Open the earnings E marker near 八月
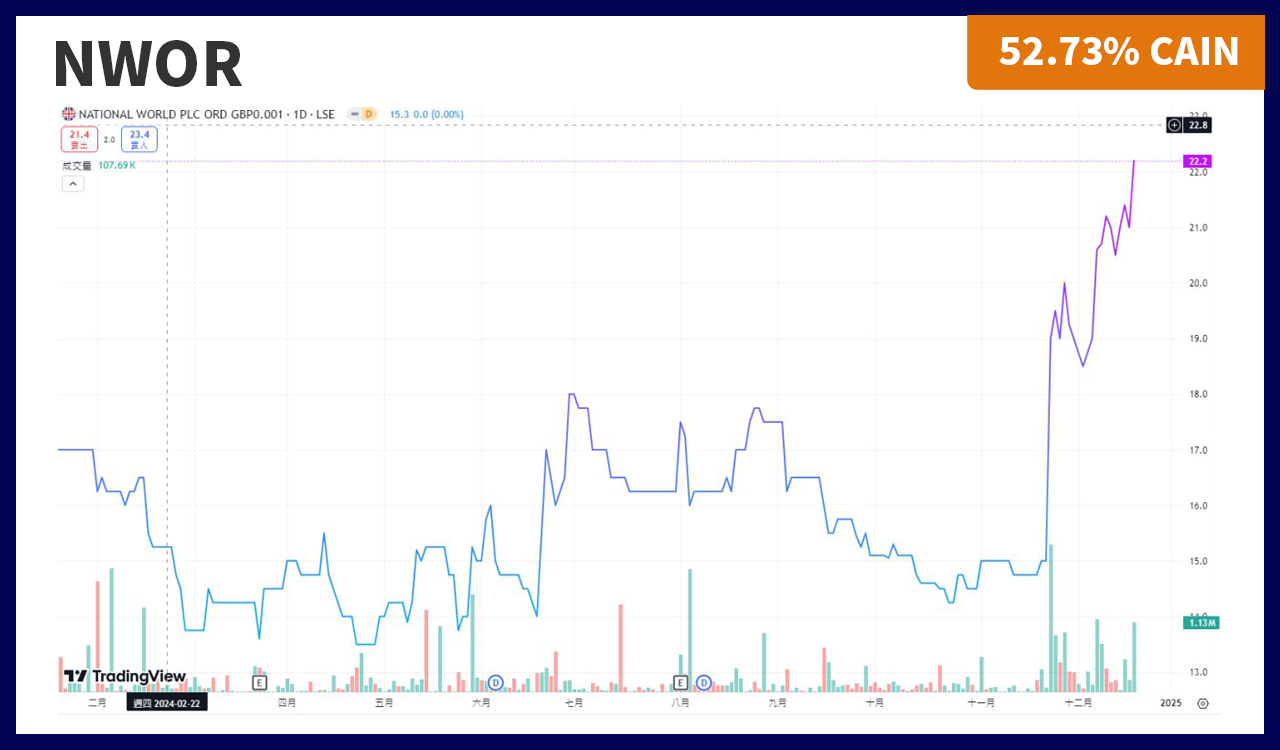The width and height of the screenshot is (1280, 750). [x=680, y=683]
